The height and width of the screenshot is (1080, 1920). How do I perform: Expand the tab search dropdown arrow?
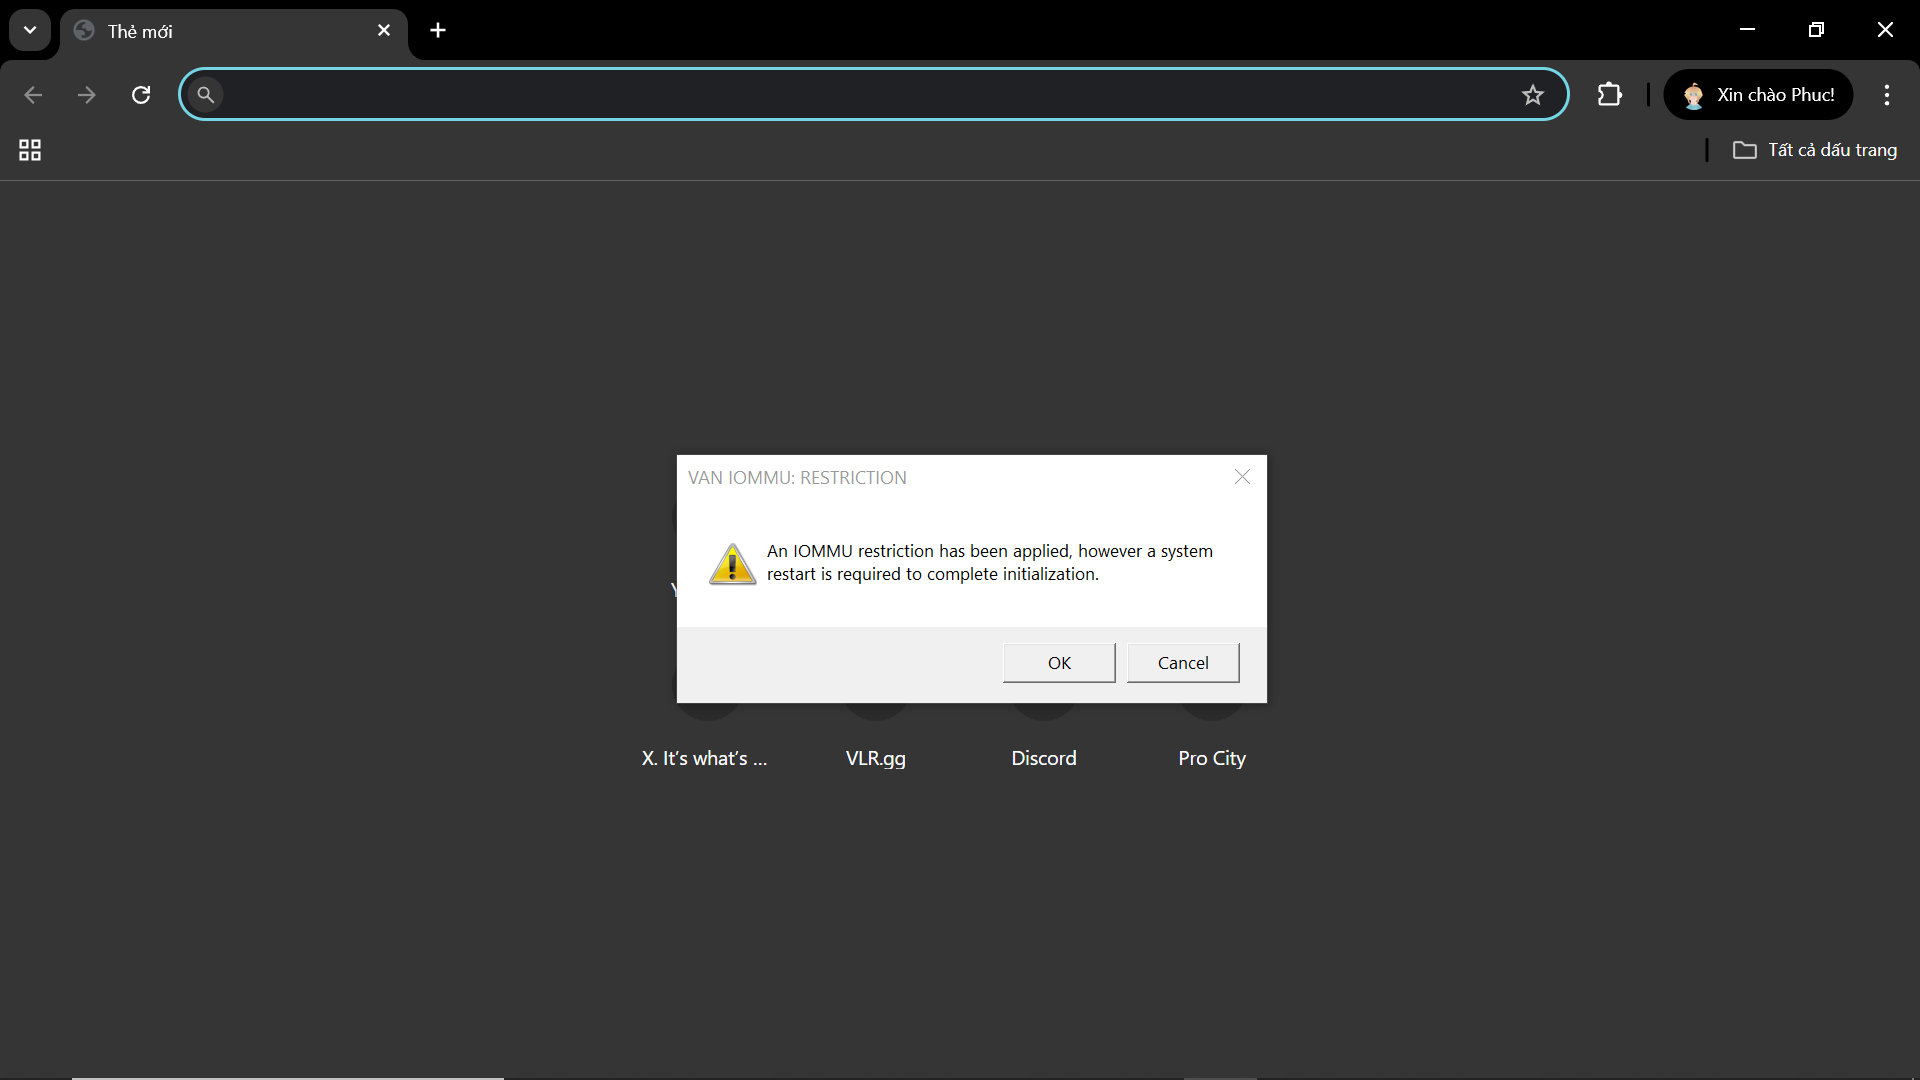point(30,30)
